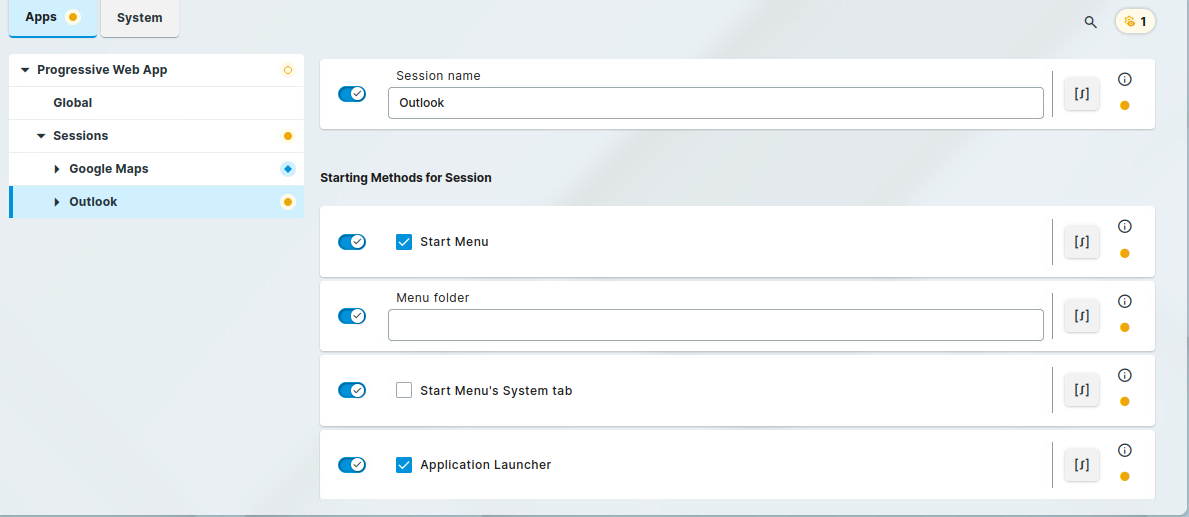
Task: Toggle the Session name activation switch
Action: (352, 94)
